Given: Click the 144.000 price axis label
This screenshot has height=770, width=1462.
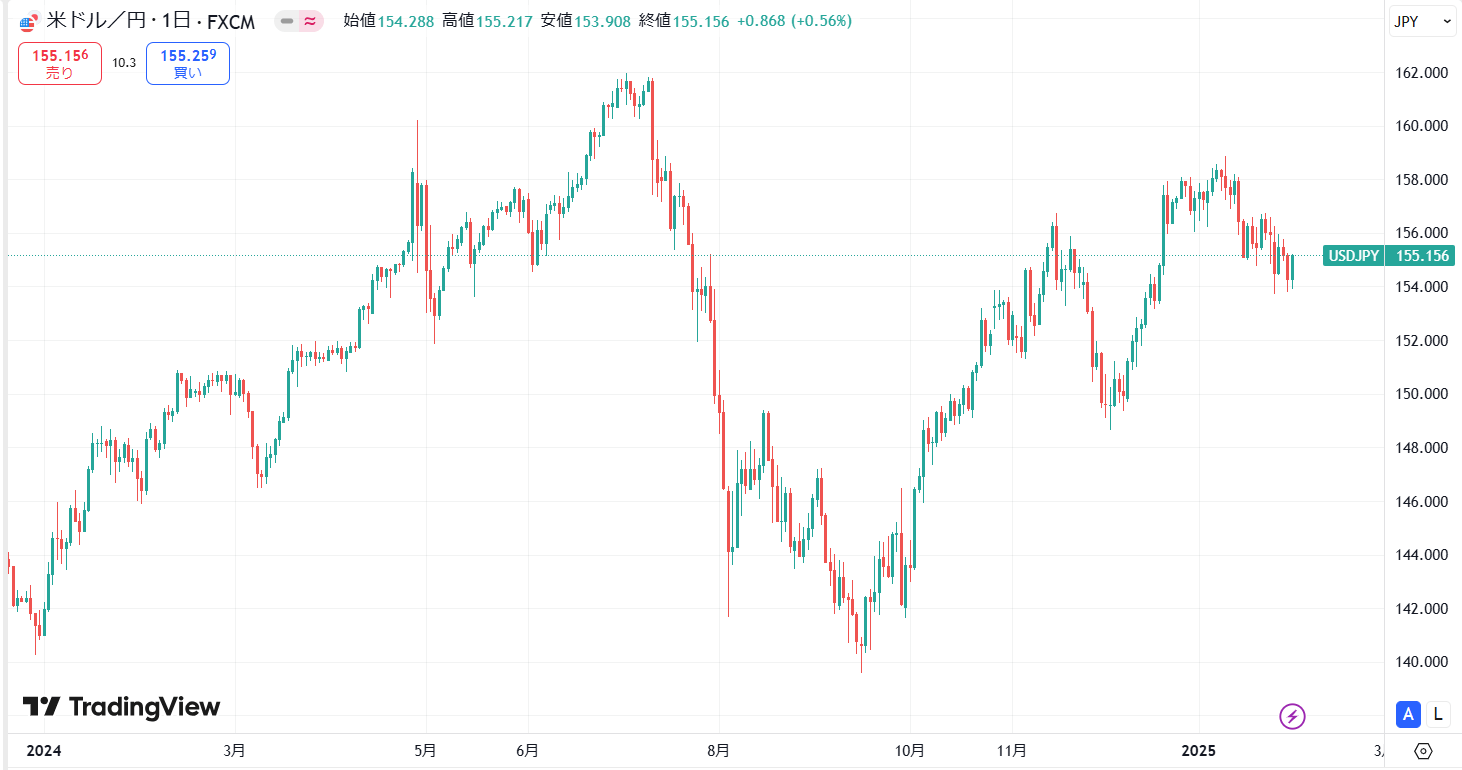Looking at the screenshot, I should coord(1423,555).
